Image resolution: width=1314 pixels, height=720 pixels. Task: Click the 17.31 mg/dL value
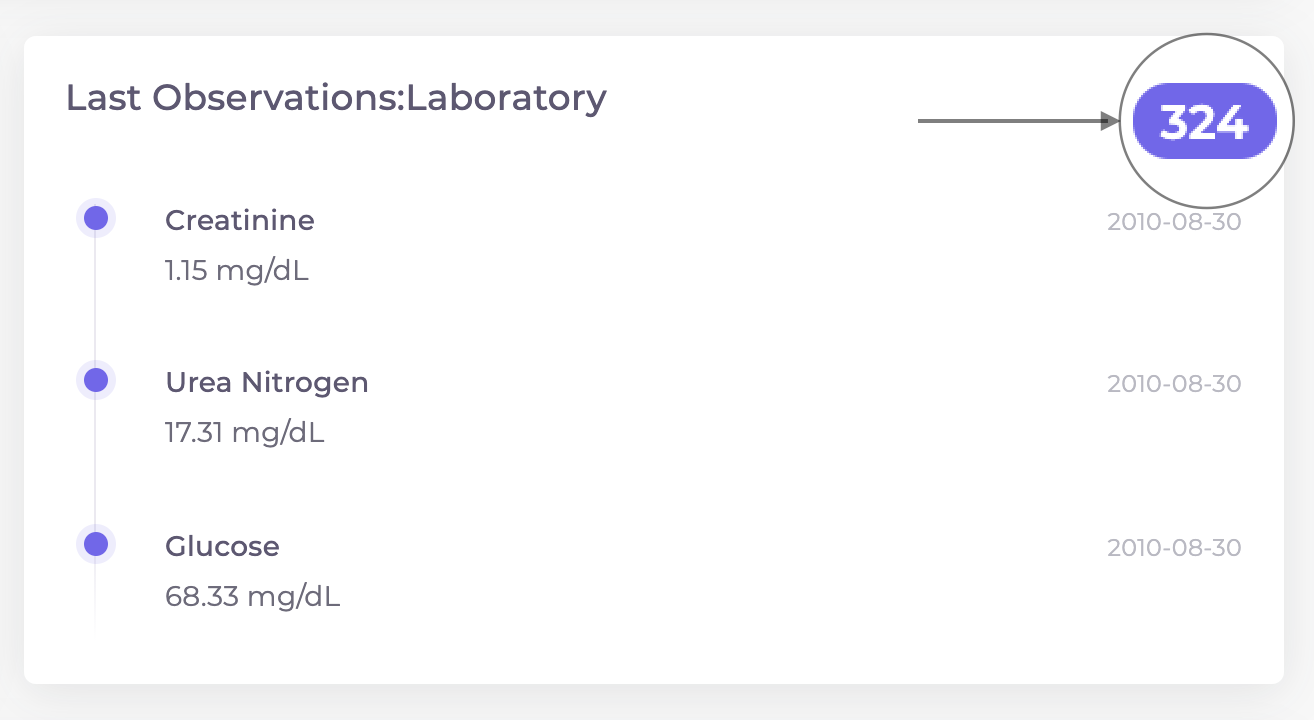pos(245,434)
